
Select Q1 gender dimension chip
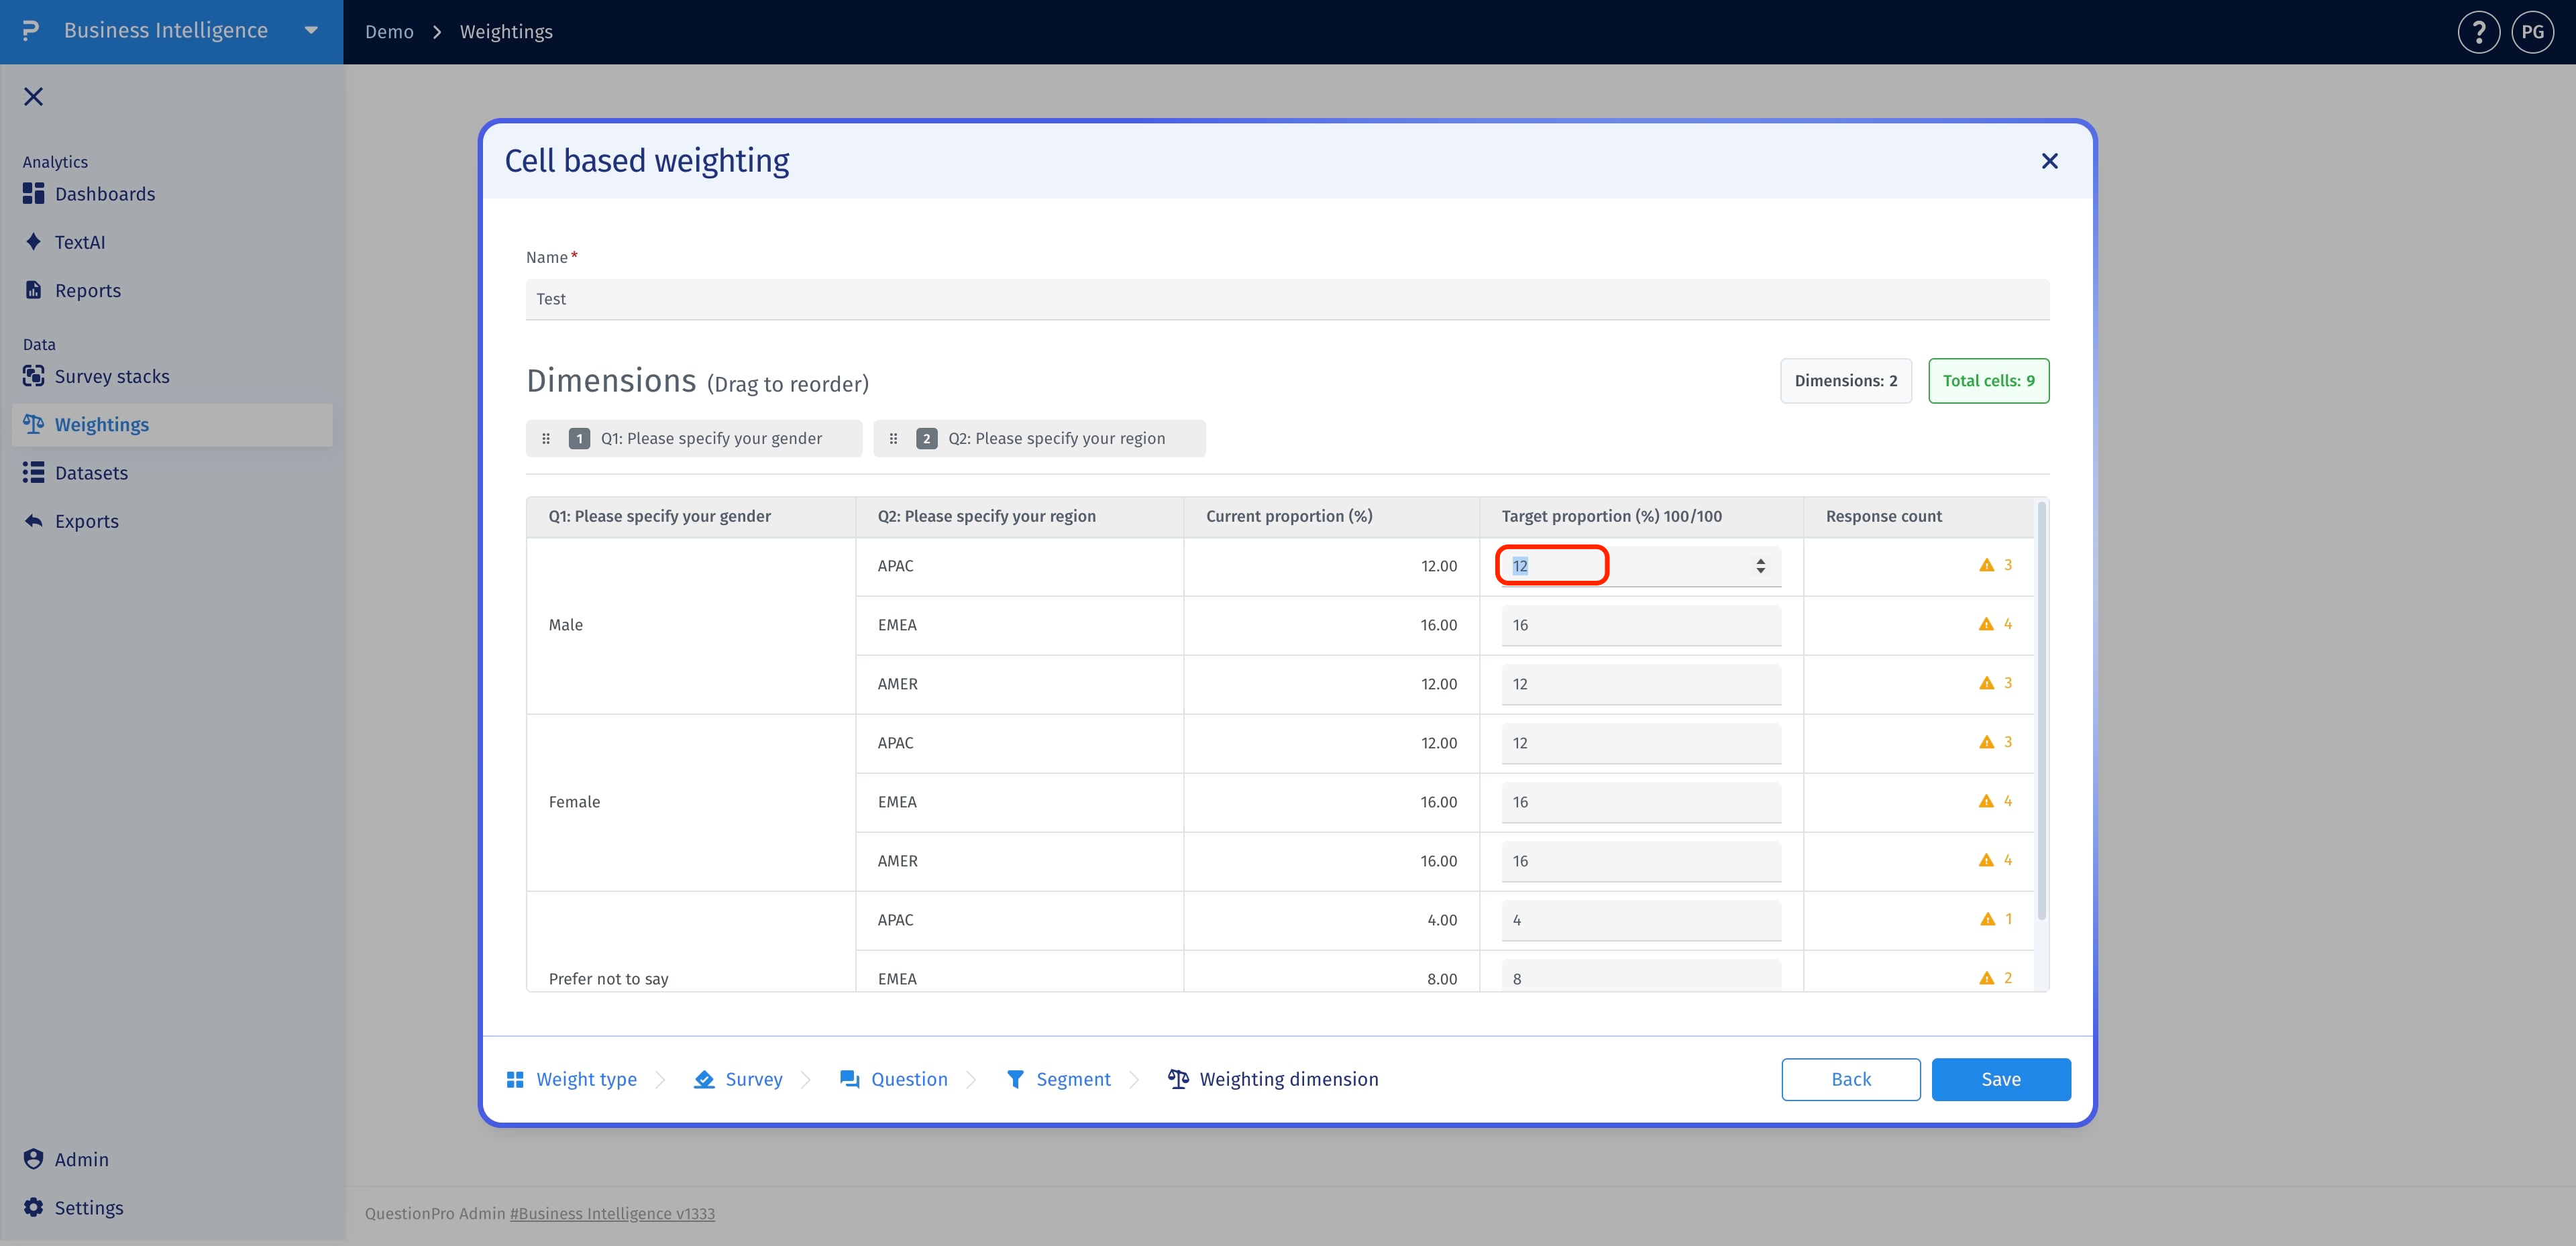click(x=694, y=439)
